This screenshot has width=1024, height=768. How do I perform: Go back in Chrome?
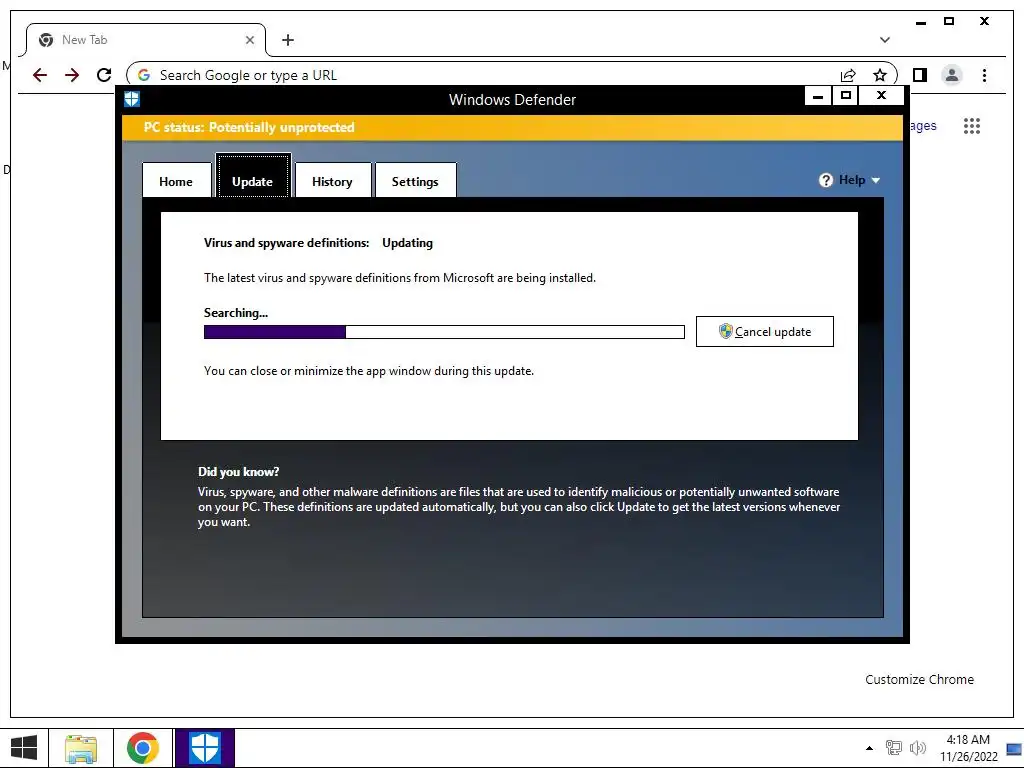coord(40,75)
